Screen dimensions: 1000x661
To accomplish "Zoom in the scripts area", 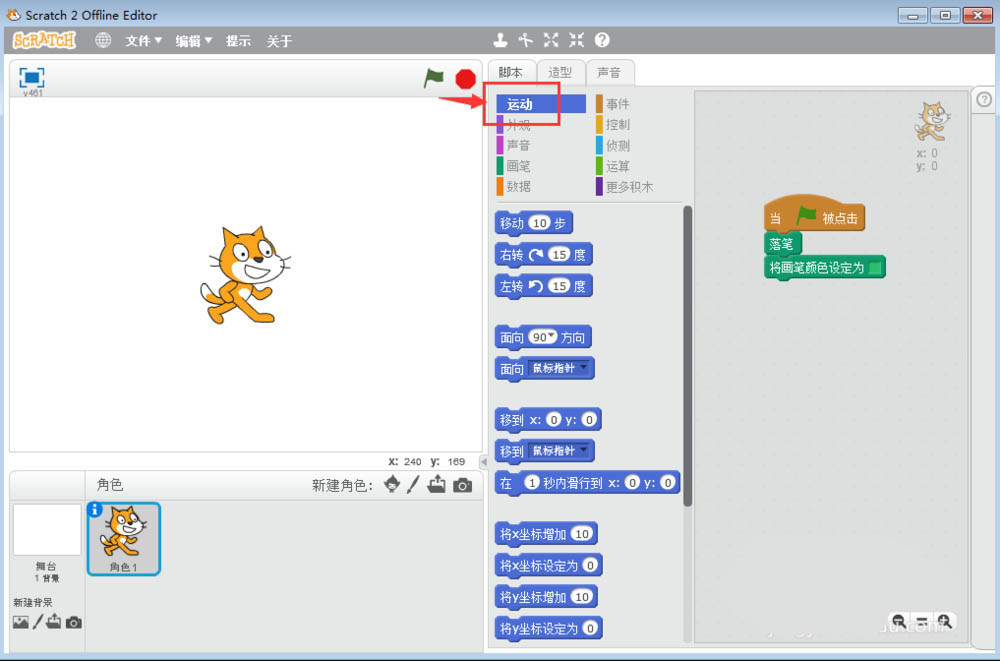I will tap(945, 621).
